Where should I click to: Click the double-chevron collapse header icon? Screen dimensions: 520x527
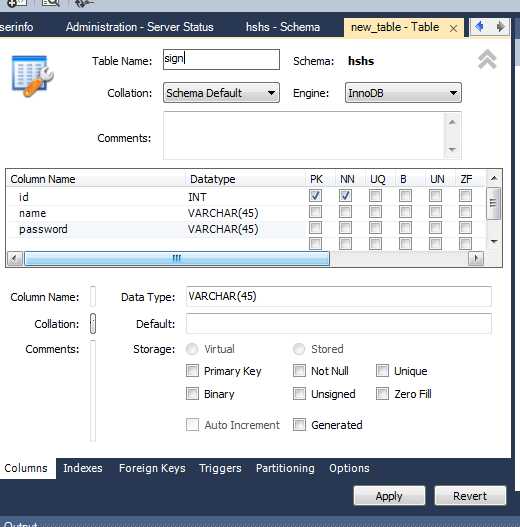(x=487, y=59)
